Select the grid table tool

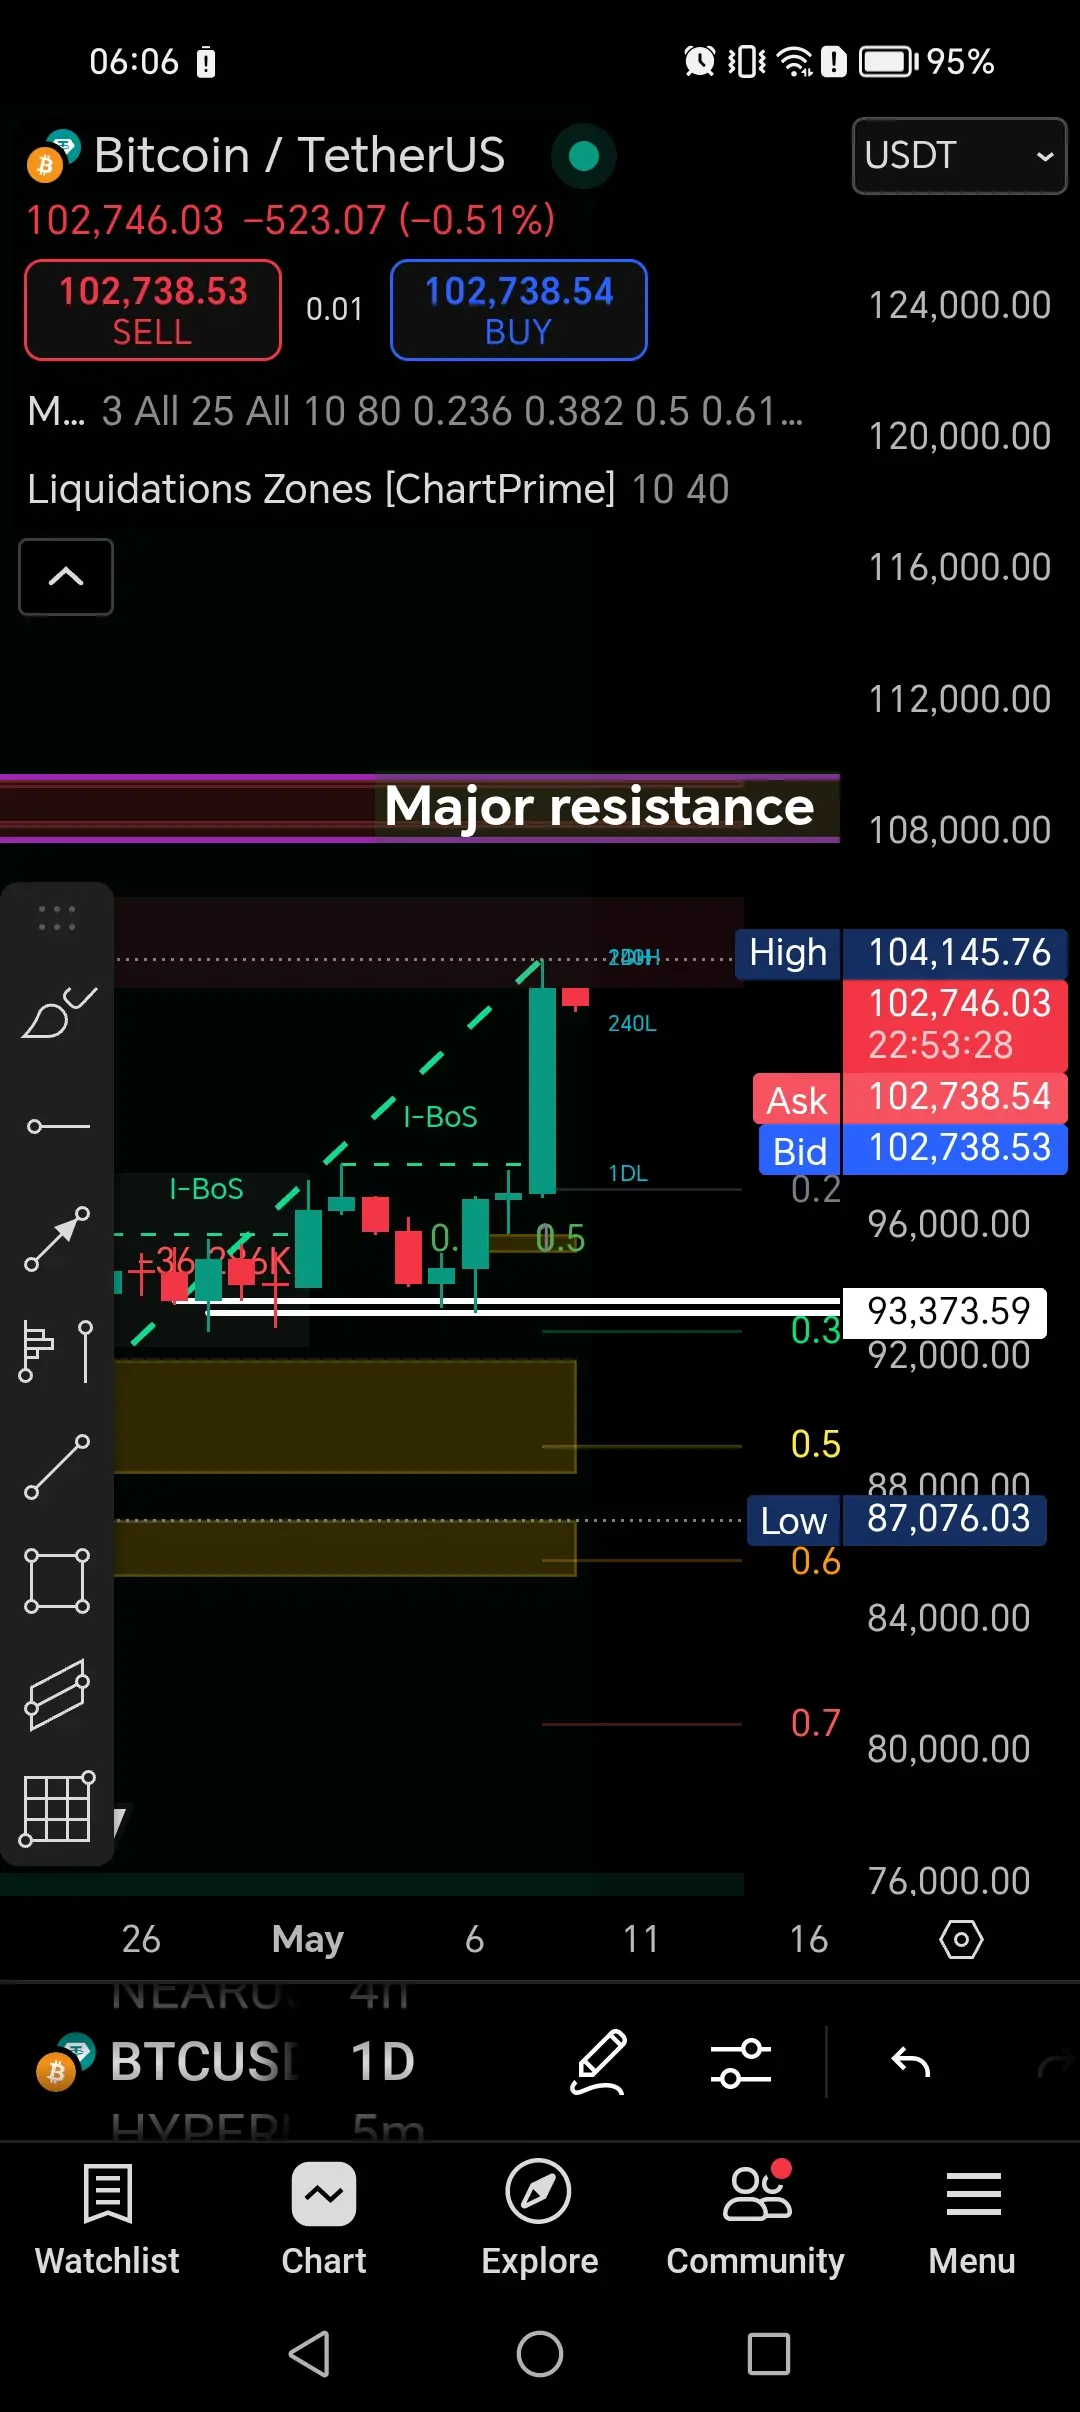[57, 1808]
